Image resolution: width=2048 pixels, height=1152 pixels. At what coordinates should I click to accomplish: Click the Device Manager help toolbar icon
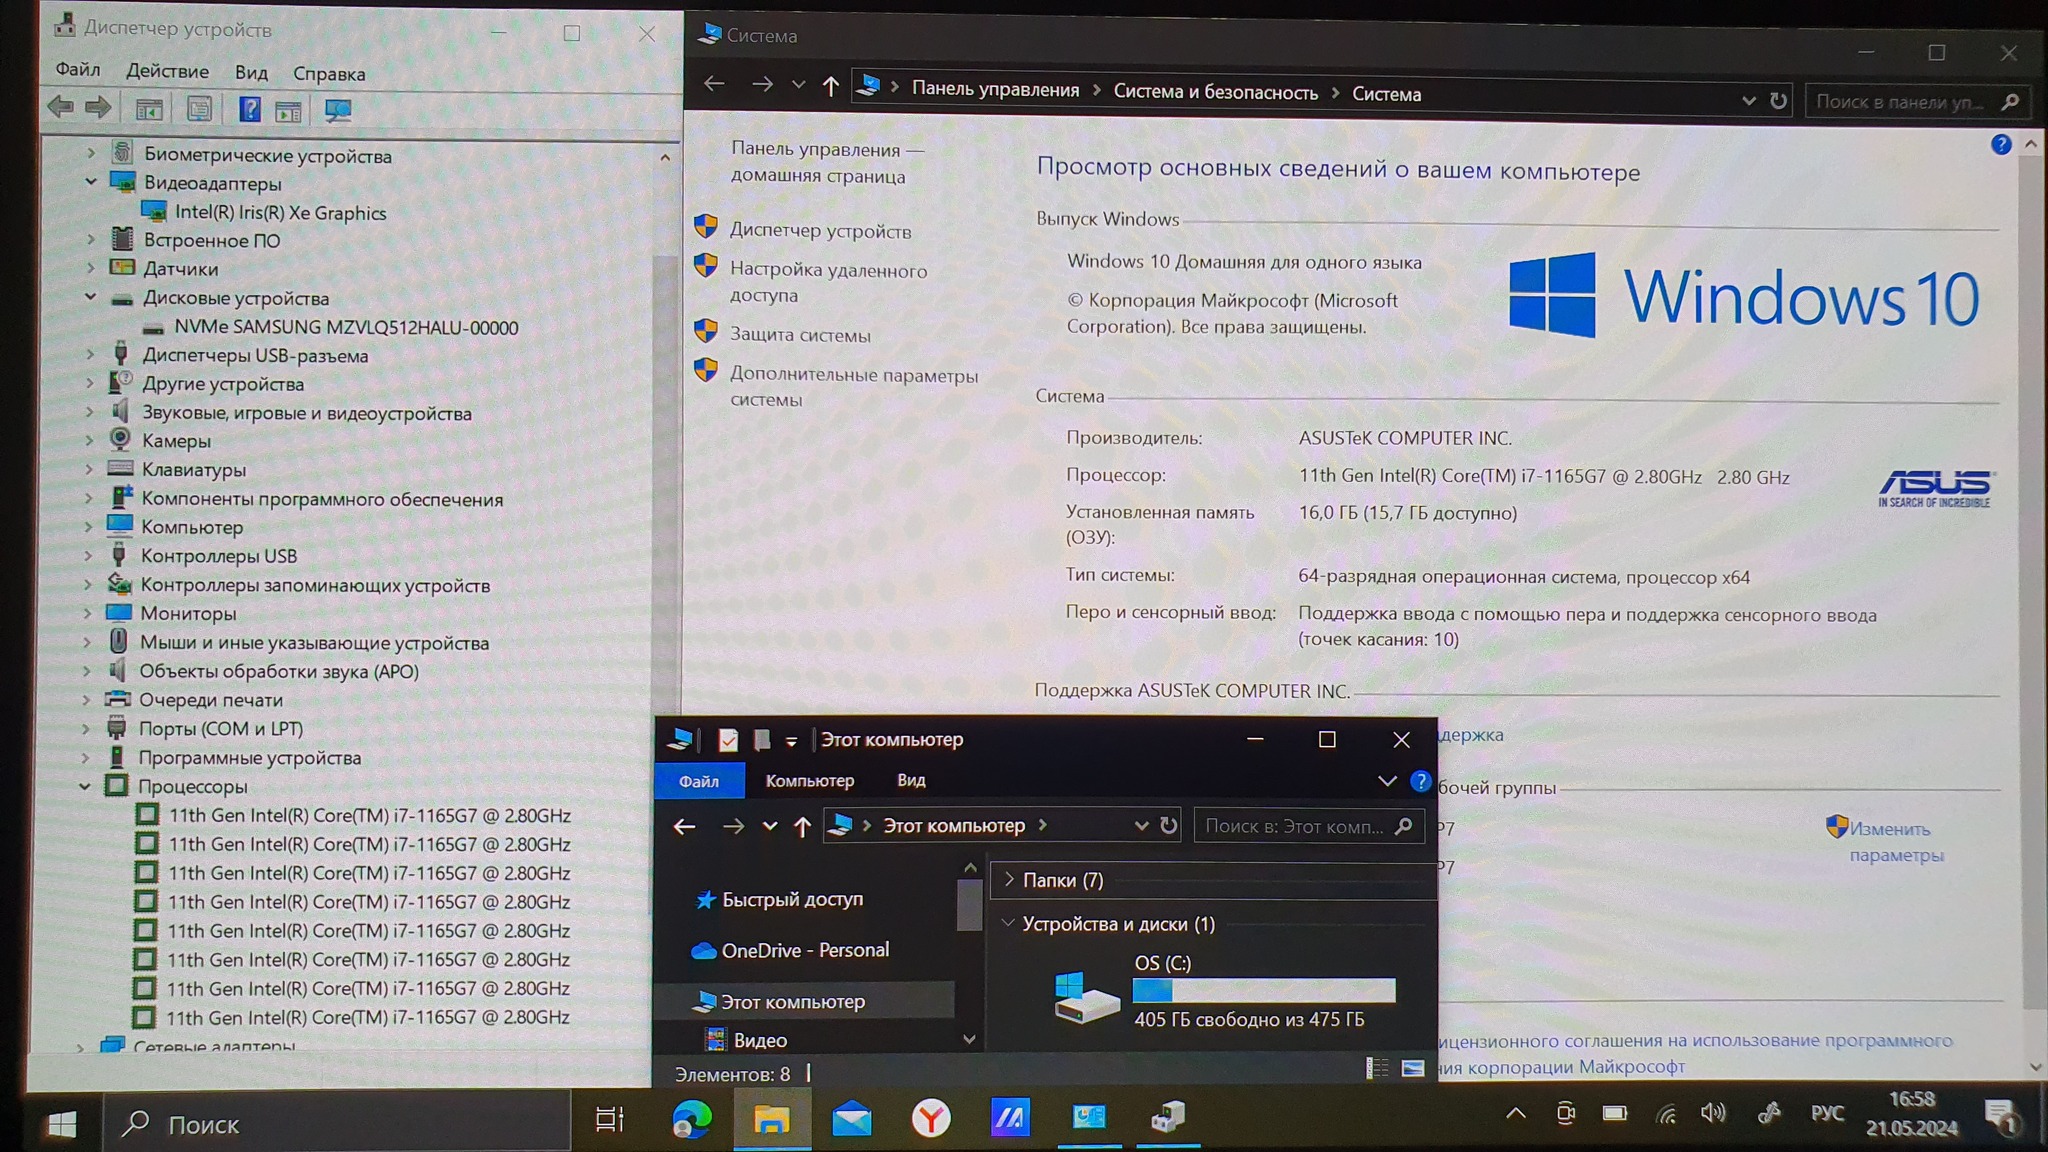coord(249,110)
